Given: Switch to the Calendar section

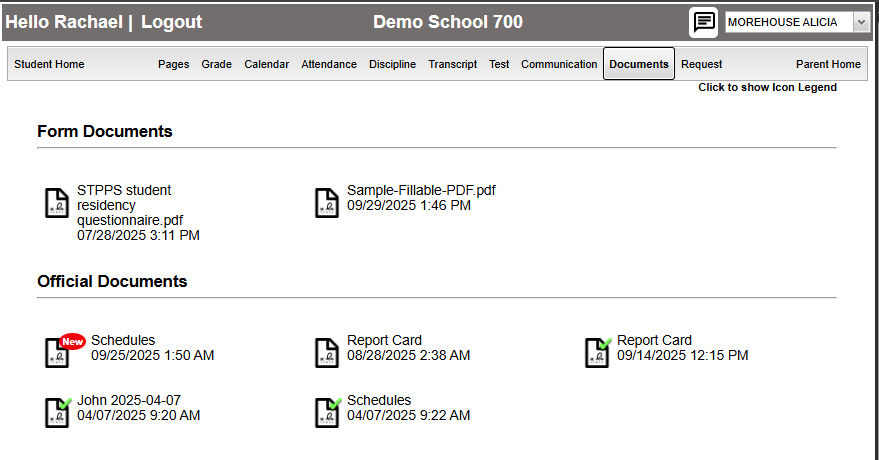Looking at the screenshot, I should pyautogui.click(x=266, y=64).
